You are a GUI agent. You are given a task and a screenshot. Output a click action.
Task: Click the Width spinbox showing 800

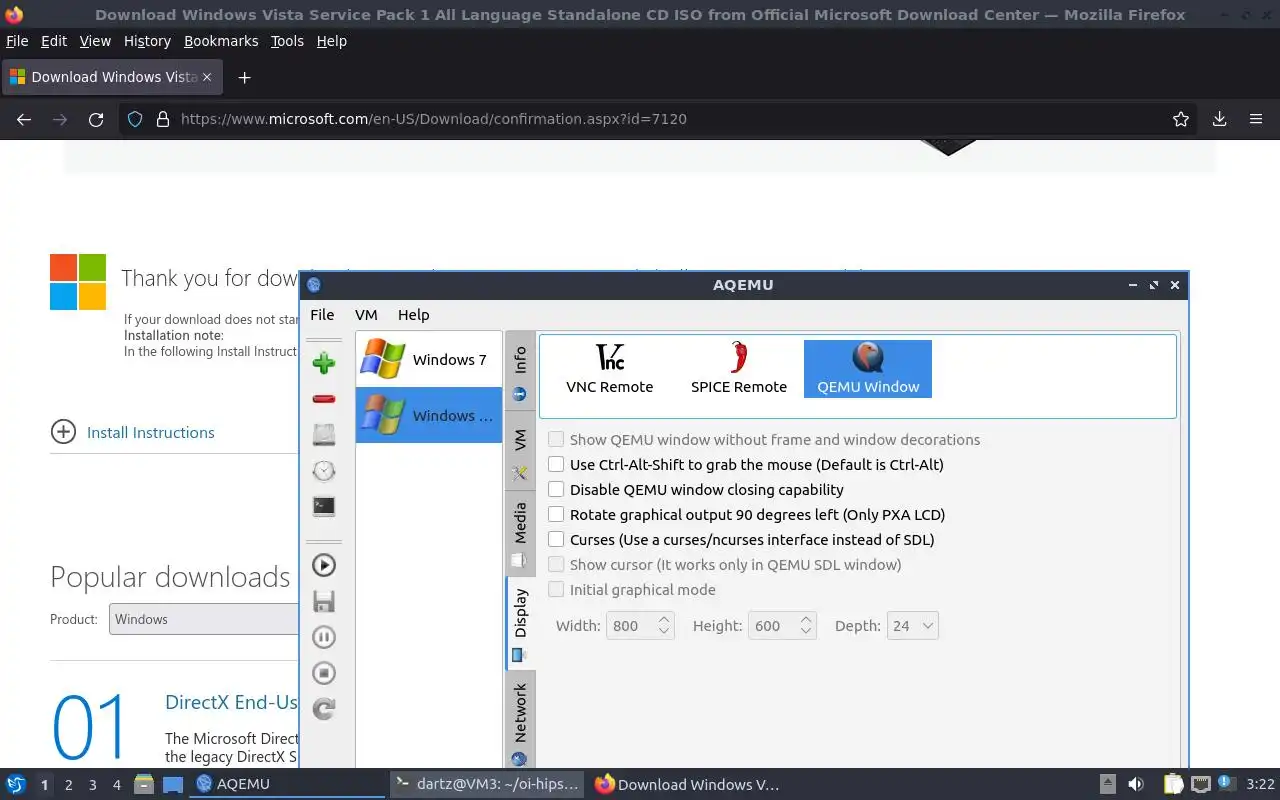pyautogui.click(x=640, y=626)
